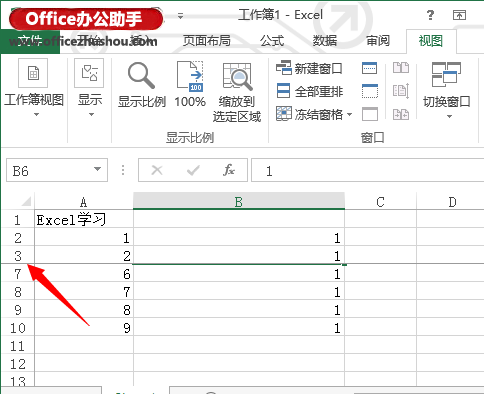Viewport: 484px width, 394px height.
Task: Open the Zoom (显示比例) dialog magnifier icon
Action: [x=142, y=75]
